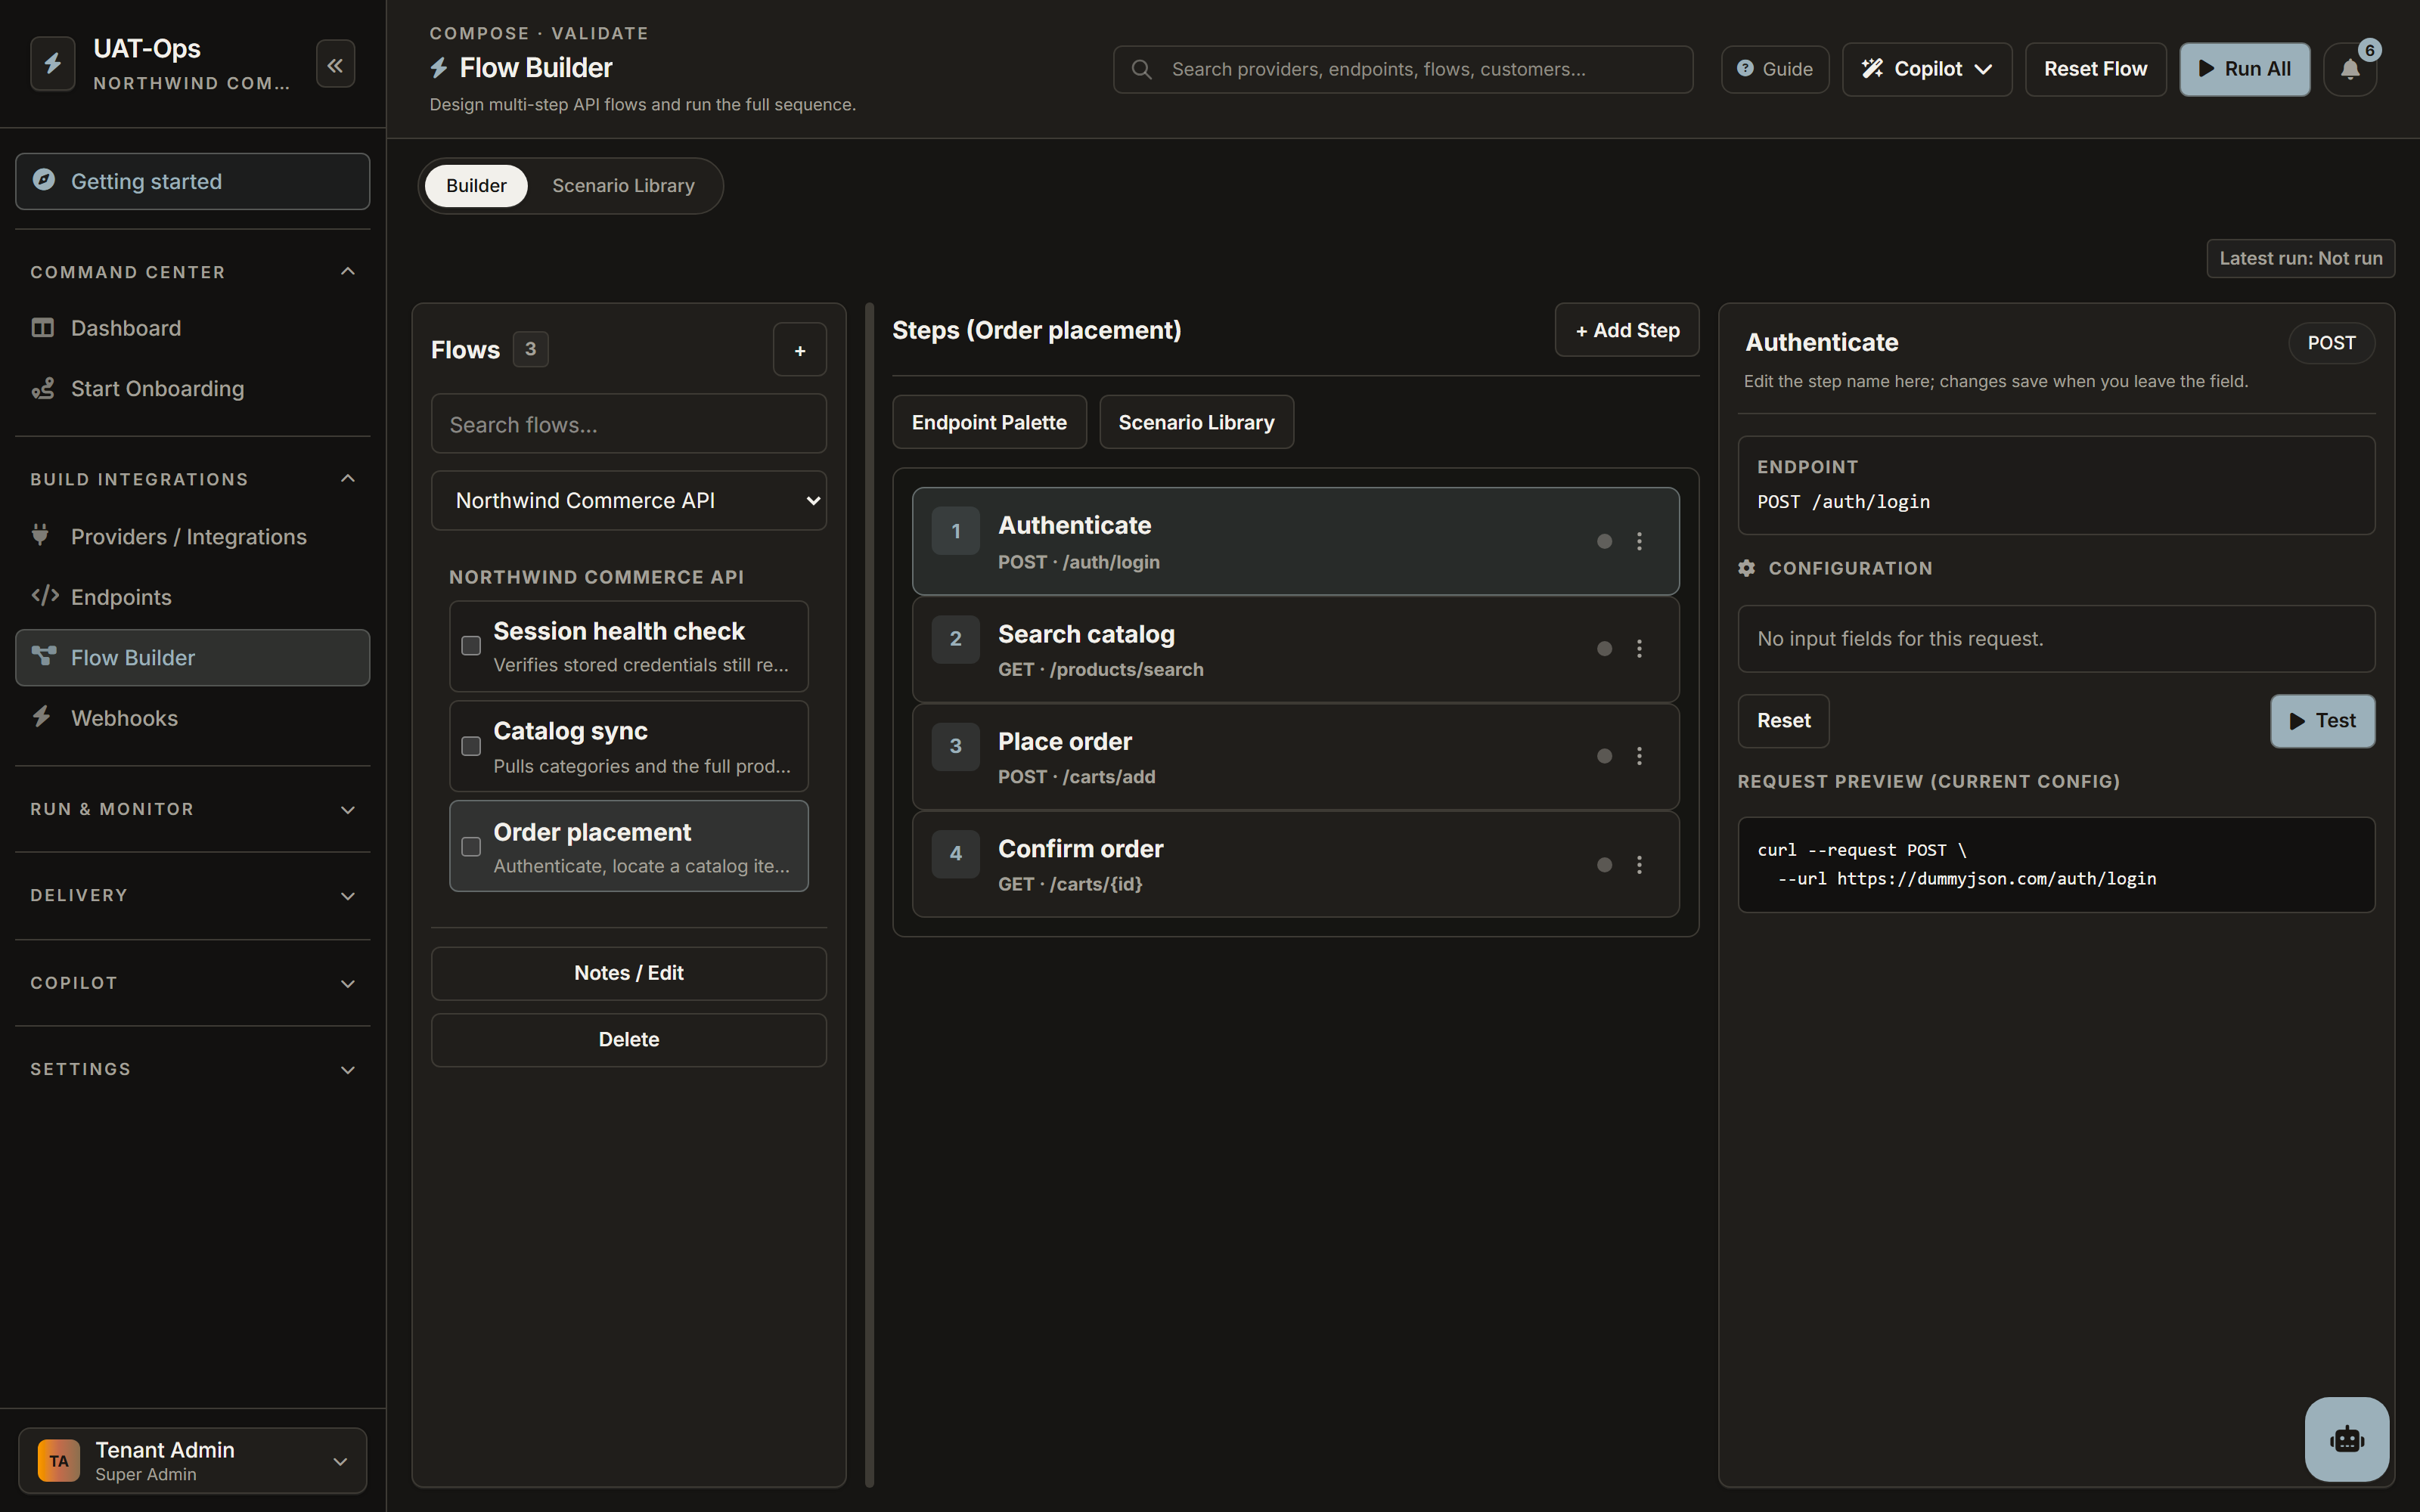Tick the Catalog sync checkbox
Image resolution: width=2420 pixels, height=1512 pixels.
471,746
